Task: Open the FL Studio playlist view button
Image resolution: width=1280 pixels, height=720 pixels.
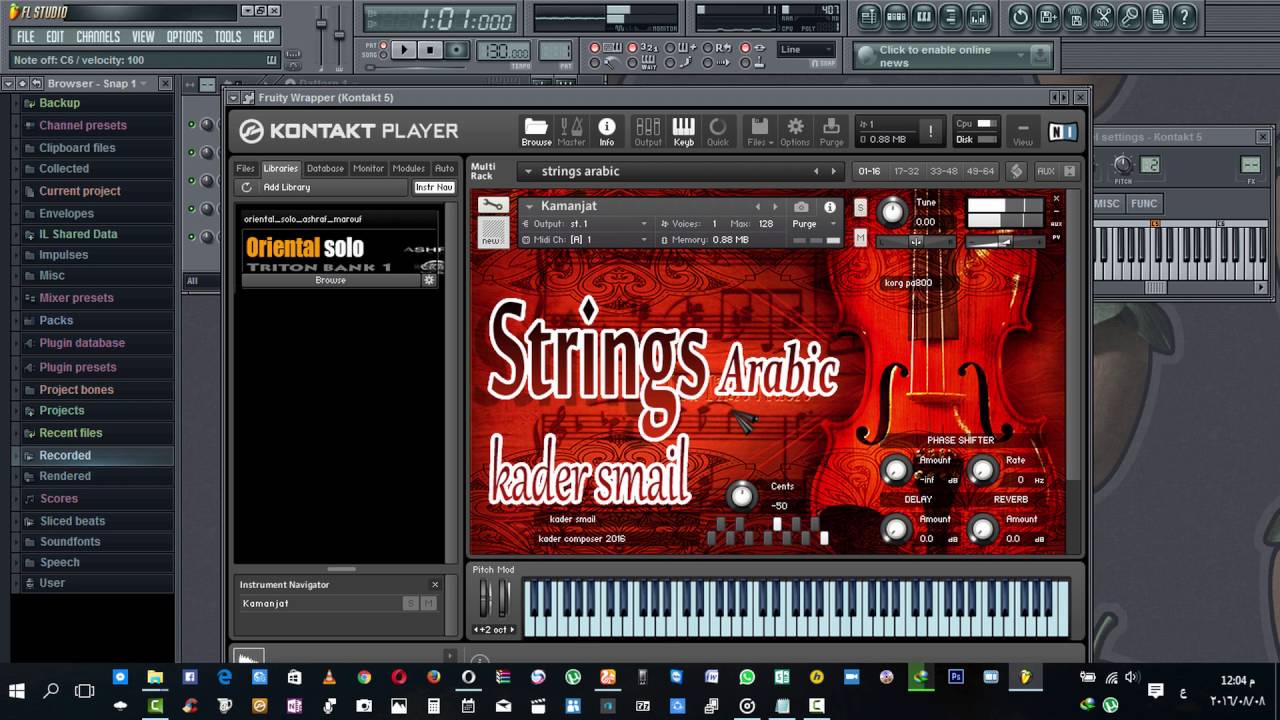Action: [868, 16]
